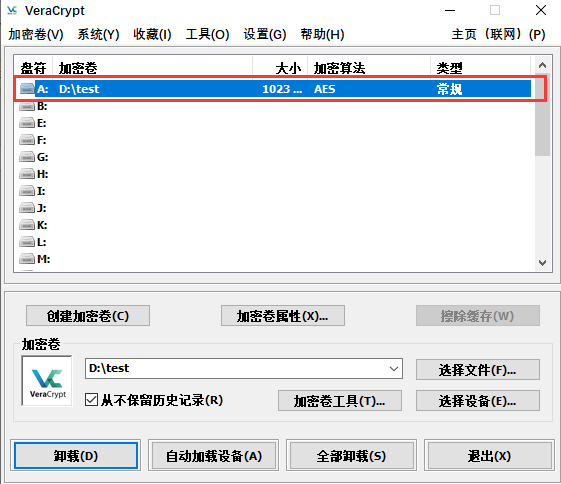Open the 加密卷(V) menu
The width and height of the screenshot is (561, 484).
point(36,34)
